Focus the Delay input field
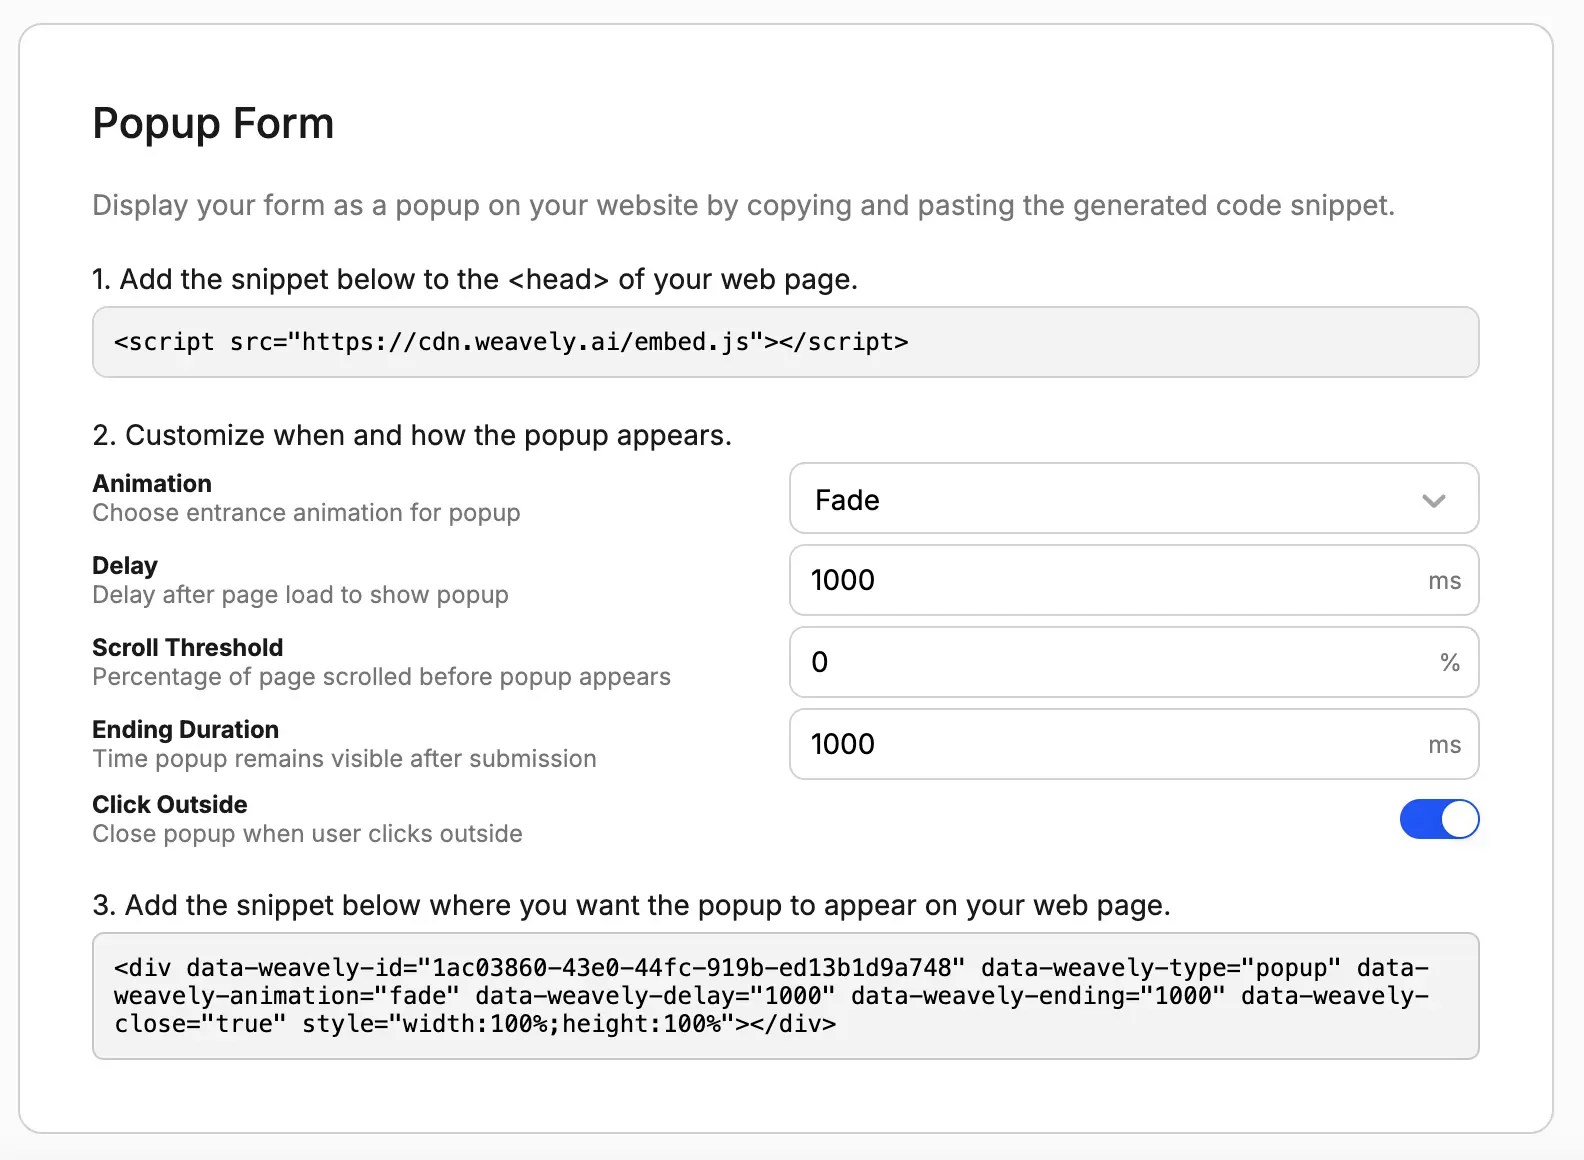The width and height of the screenshot is (1584, 1160). click(1134, 580)
